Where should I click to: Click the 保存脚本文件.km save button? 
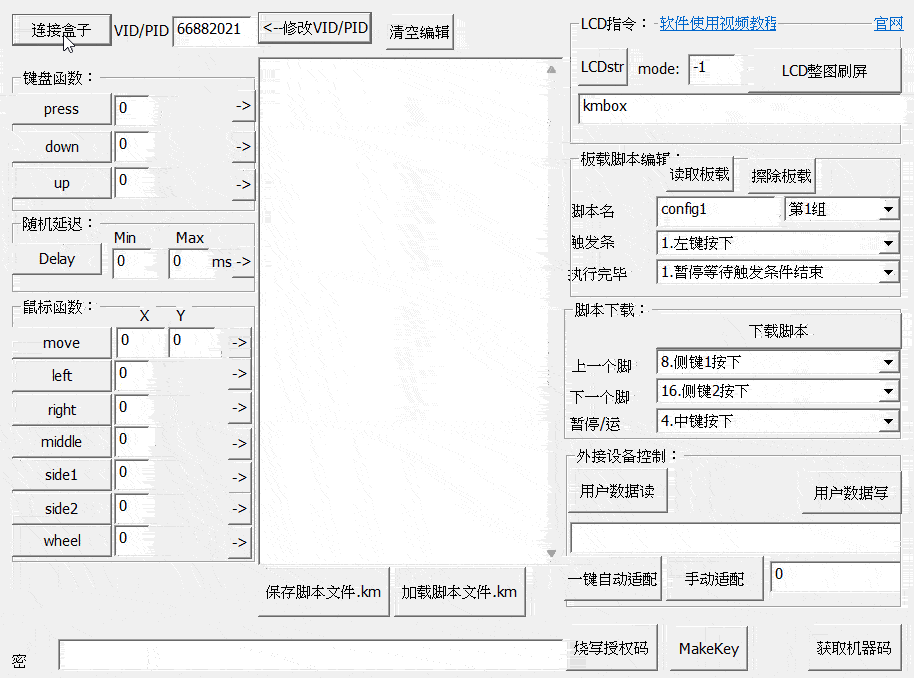point(323,591)
